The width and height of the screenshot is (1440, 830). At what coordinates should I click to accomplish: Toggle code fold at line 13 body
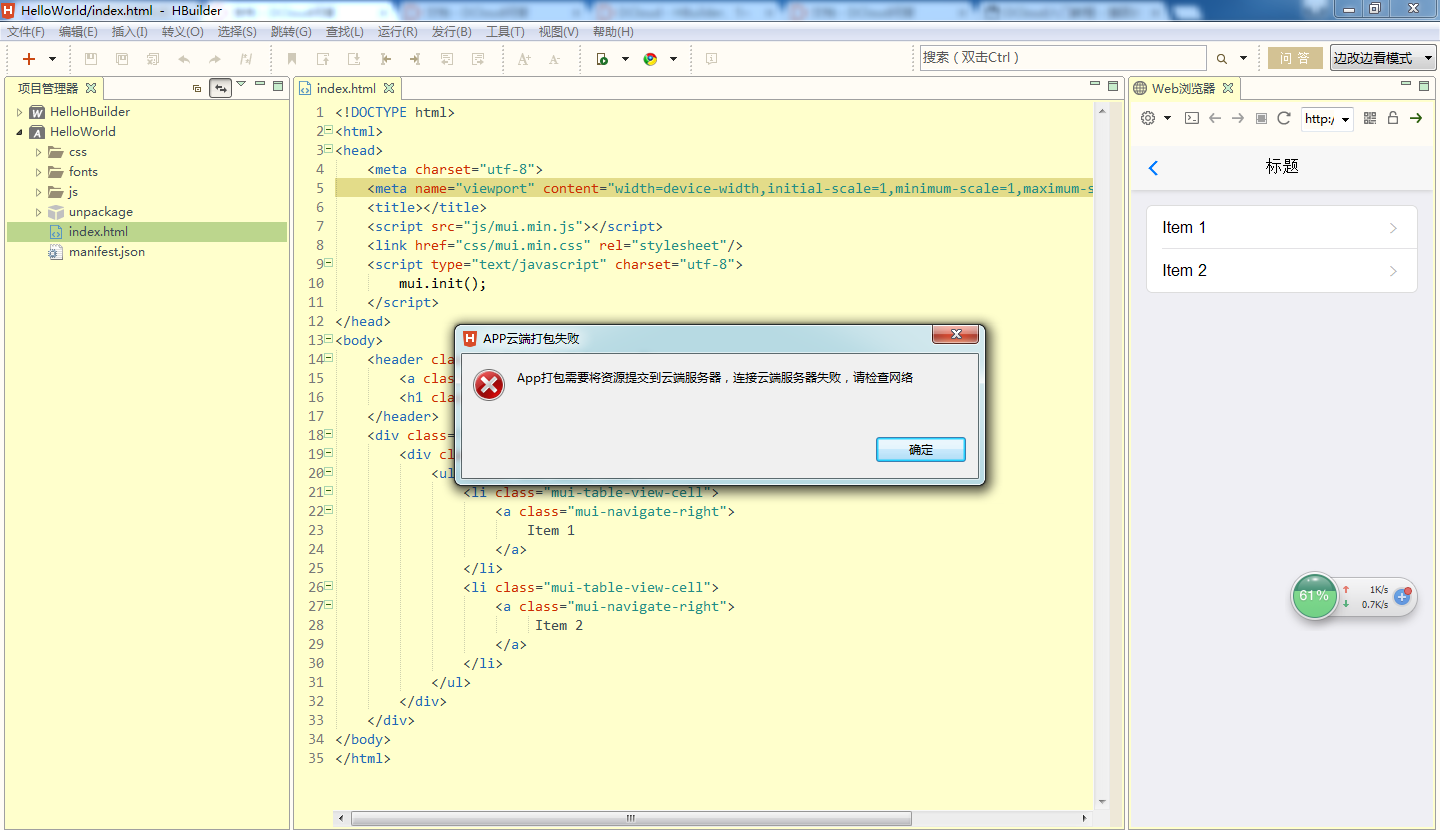coord(329,339)
